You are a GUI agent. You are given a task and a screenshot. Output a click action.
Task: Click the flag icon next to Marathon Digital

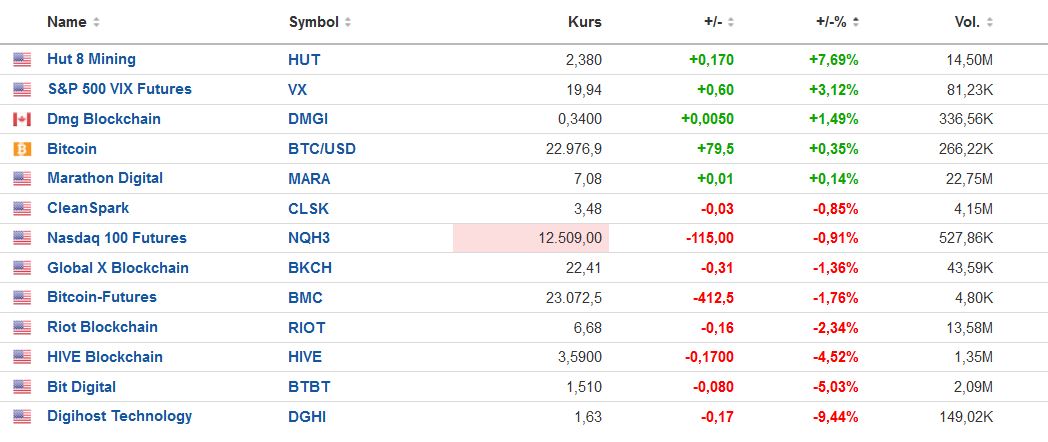(22, 179)
